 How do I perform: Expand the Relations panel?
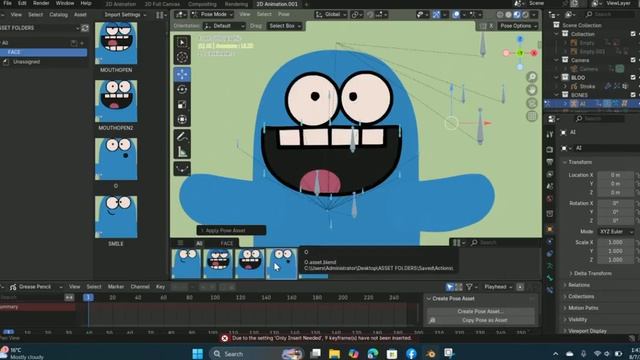[577, 285]
